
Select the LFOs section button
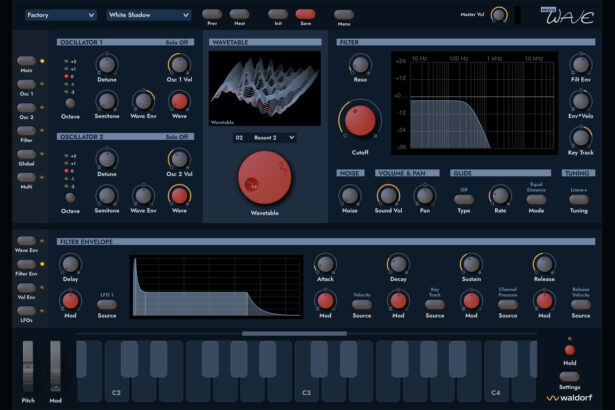click(x=26, y=311)
